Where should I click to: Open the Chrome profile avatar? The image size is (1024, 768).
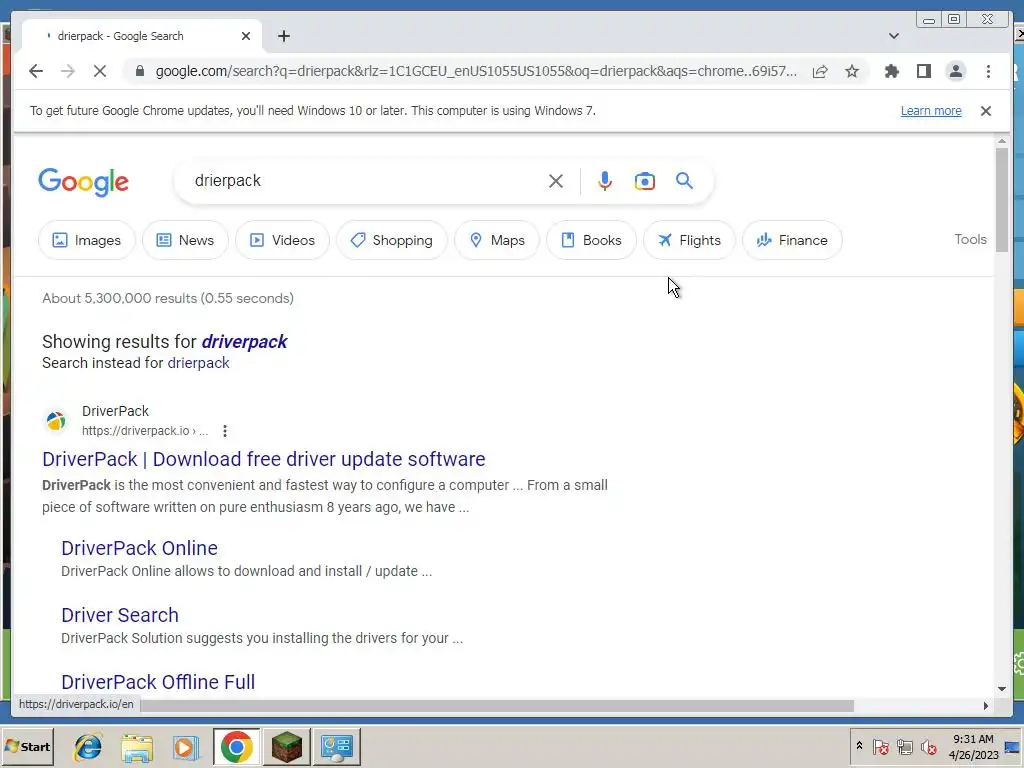[955, 71]
